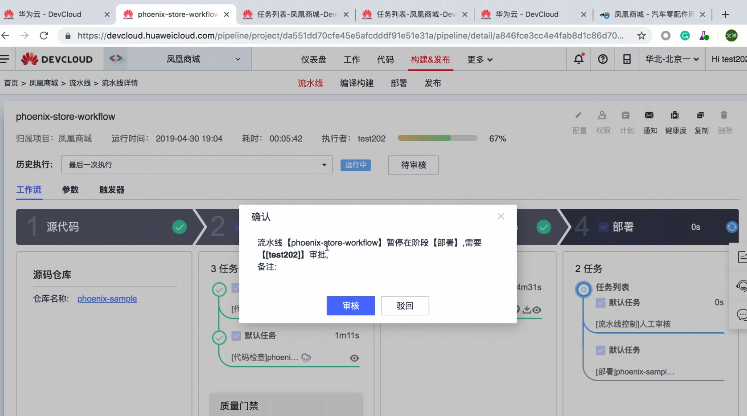Click the eye icon beside the download icon
This screenshot has width=747, height=416.
coord(537,310)
